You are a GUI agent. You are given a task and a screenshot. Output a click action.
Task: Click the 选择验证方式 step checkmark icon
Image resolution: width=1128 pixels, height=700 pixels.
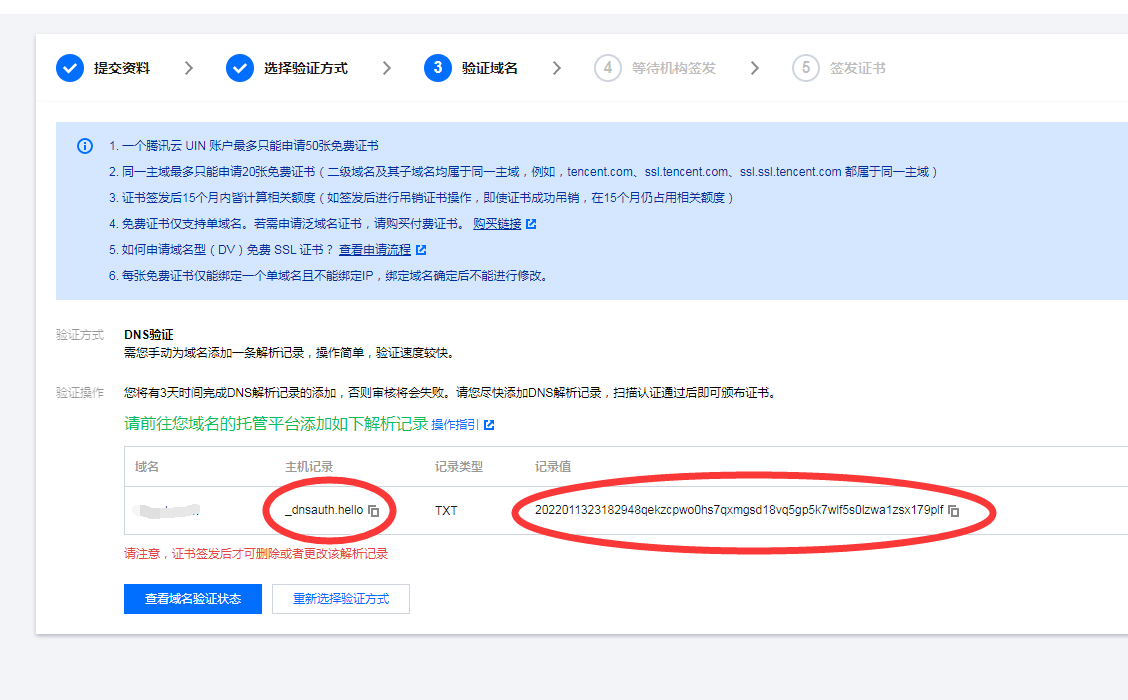click(x=240, y=68)
